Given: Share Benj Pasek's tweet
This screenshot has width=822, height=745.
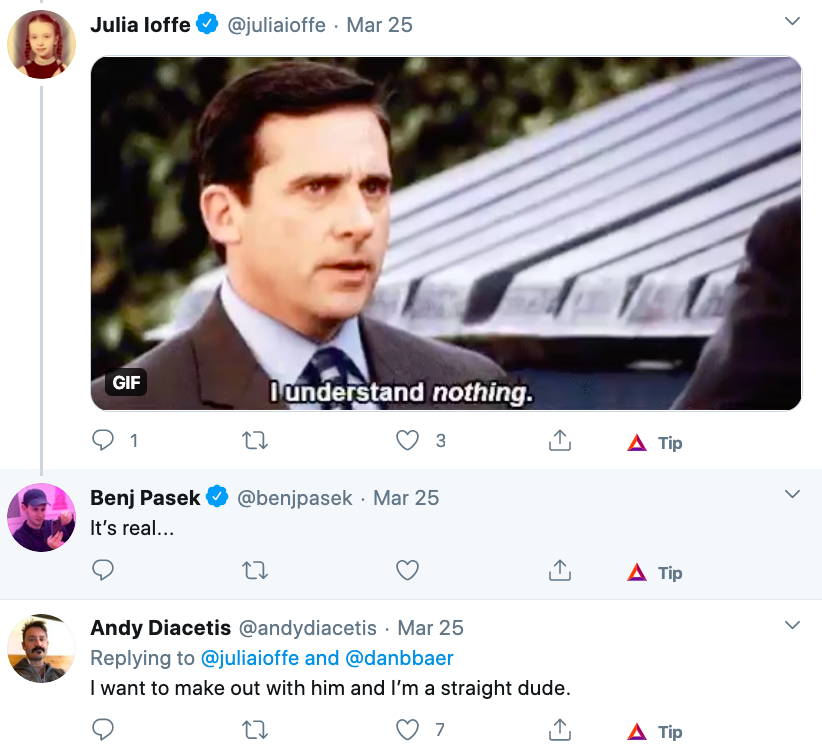Looking at the screenshot, I should (x=560, y=570).
